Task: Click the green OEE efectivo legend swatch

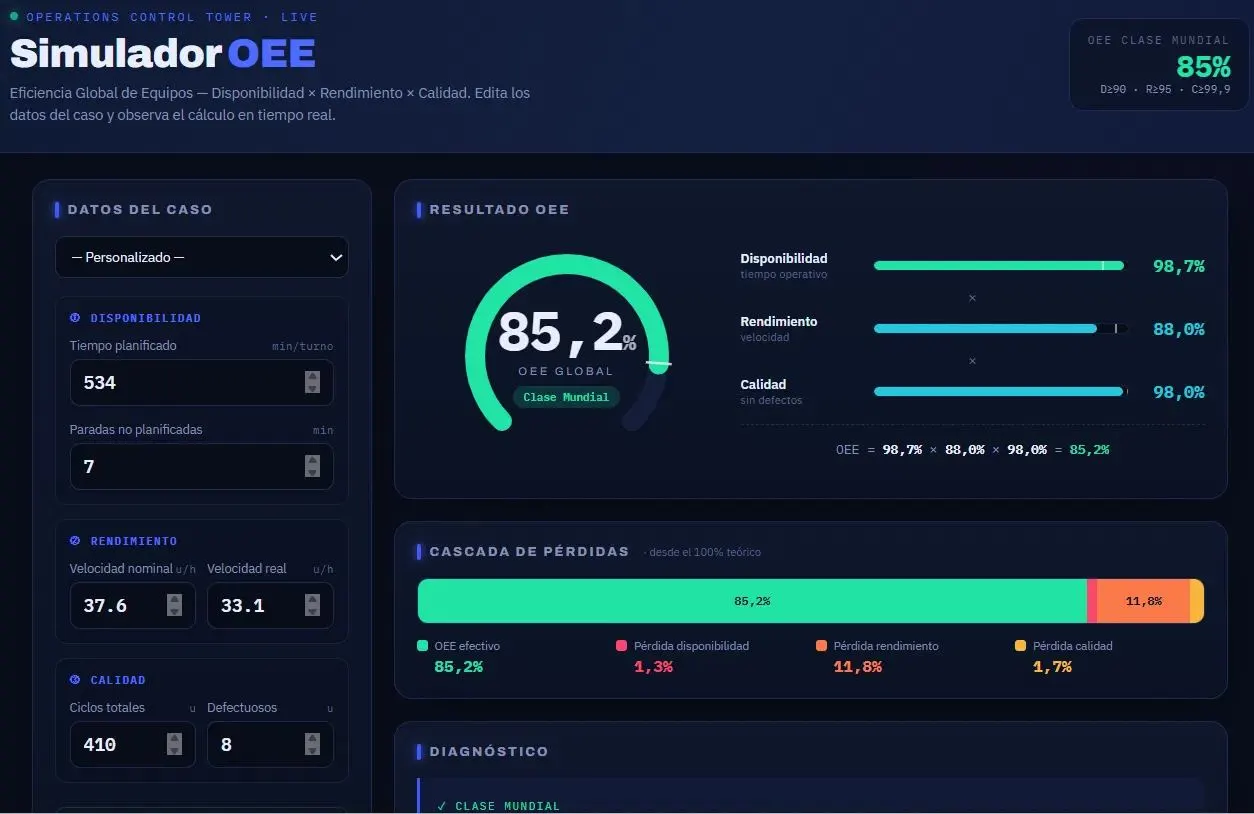Action: tap(422, 646)
